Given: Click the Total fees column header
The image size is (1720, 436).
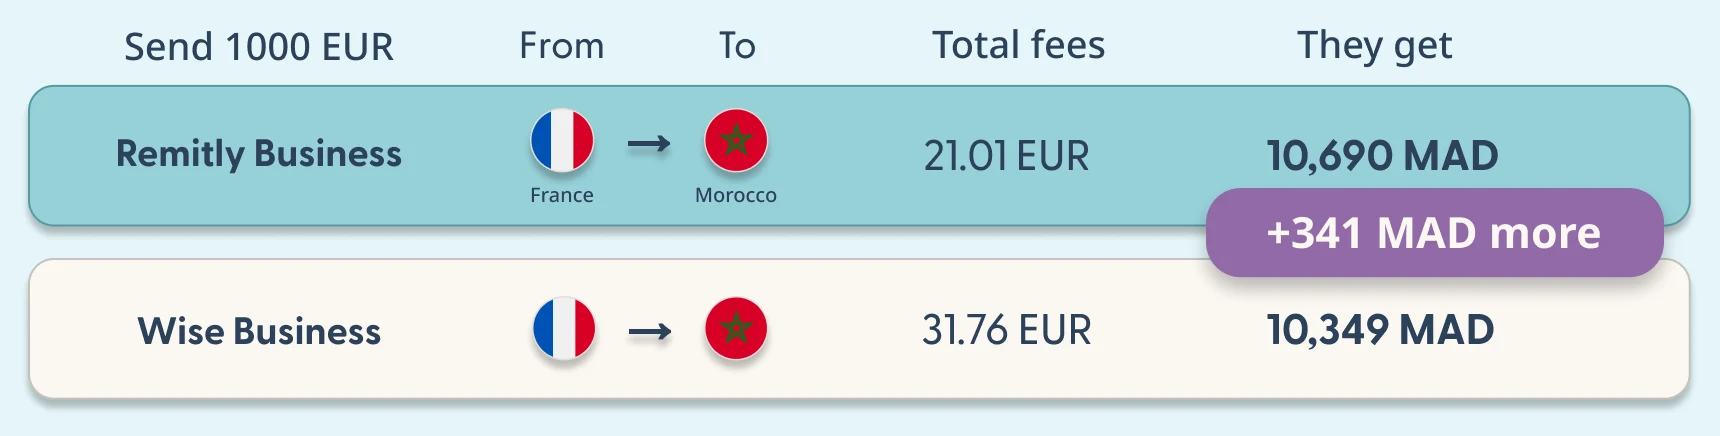Looking at the screenshot, I should [x=1018, y=45].
